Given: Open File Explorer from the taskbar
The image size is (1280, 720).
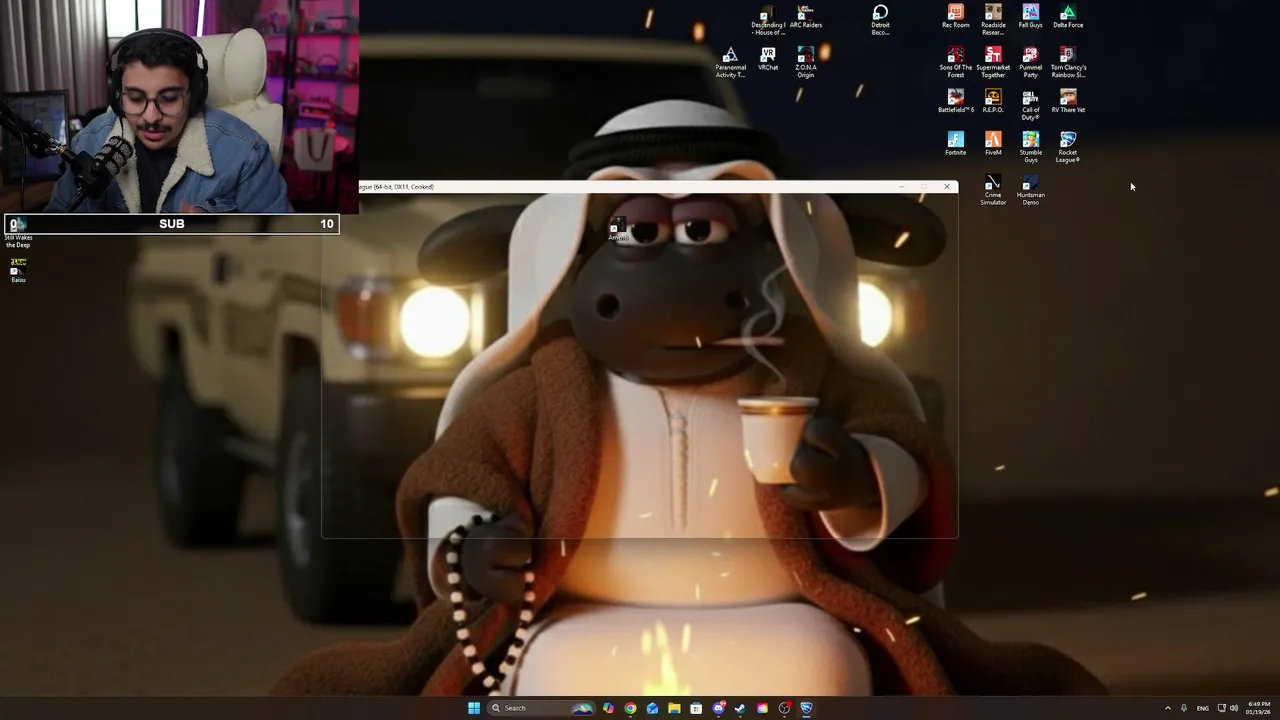Looking at the screenshot, I should tap(674, 708).
